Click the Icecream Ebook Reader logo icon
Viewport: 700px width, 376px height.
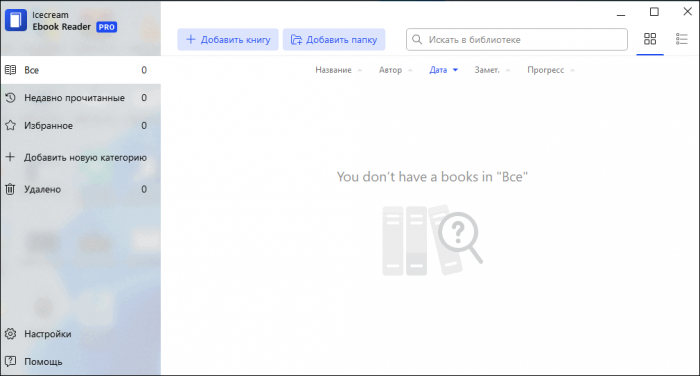coord(16,20)
